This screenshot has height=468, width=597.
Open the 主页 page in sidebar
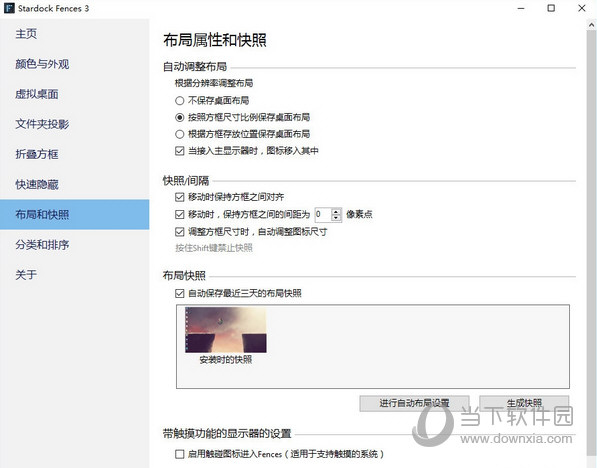(x=75, y=34)
